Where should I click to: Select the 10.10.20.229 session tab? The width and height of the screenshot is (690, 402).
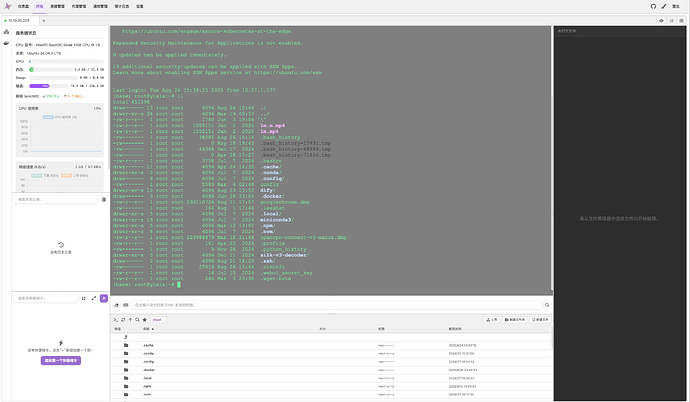tap(18, 21)
